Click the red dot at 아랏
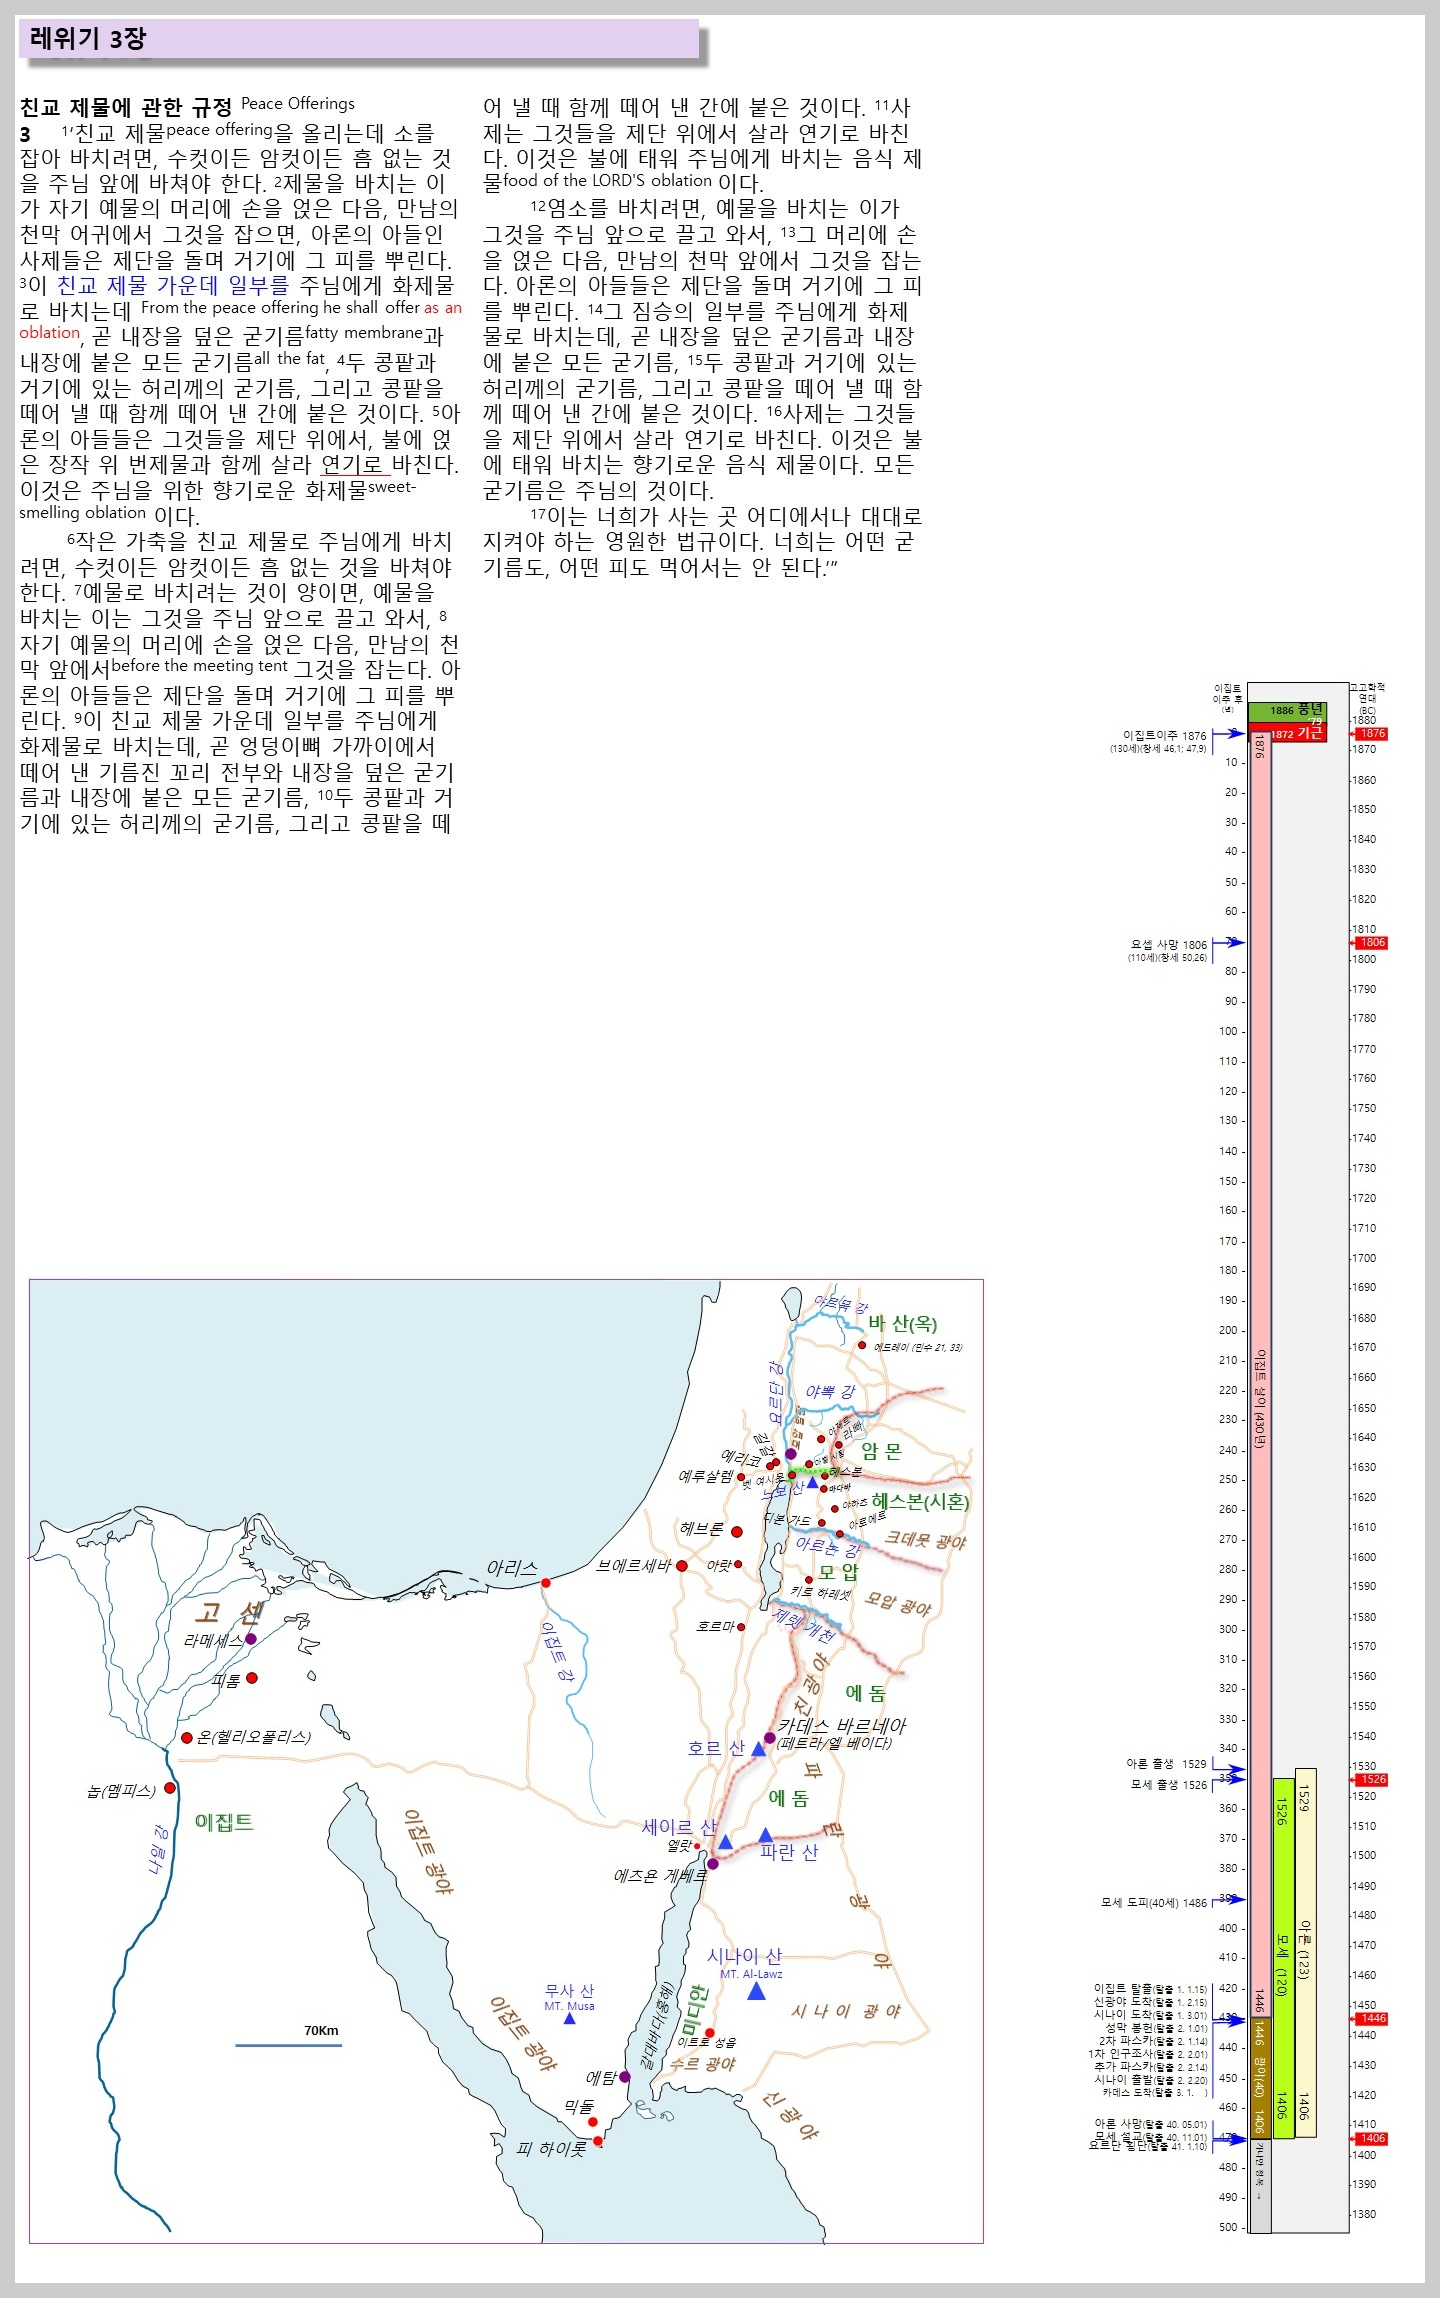Image resolution: width=1440 pixels, height=2298 pixels. coord(738,1564)
